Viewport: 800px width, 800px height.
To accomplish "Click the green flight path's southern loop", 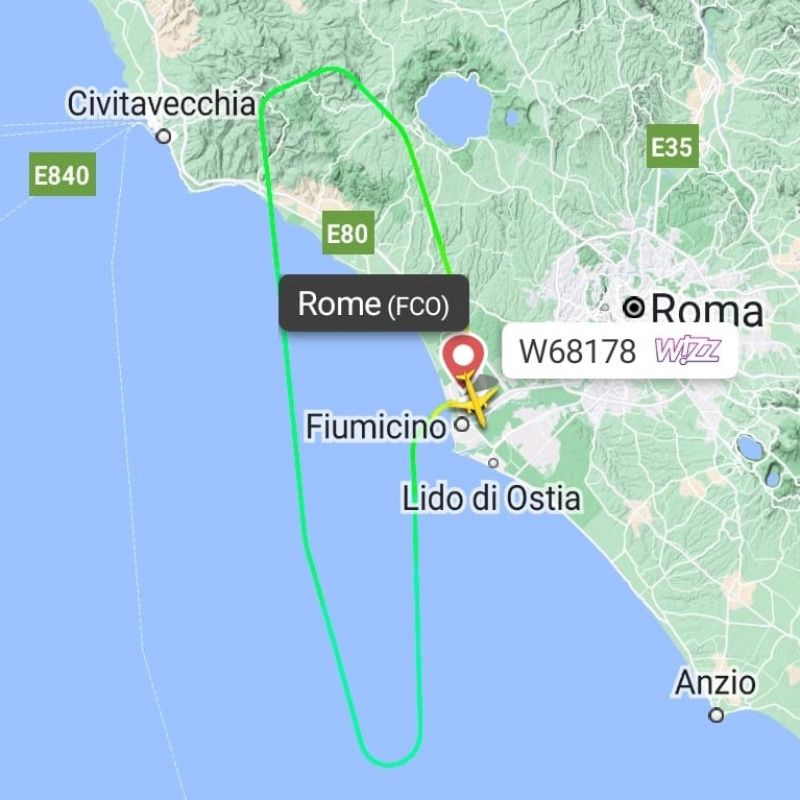I will tap(389, 754).
